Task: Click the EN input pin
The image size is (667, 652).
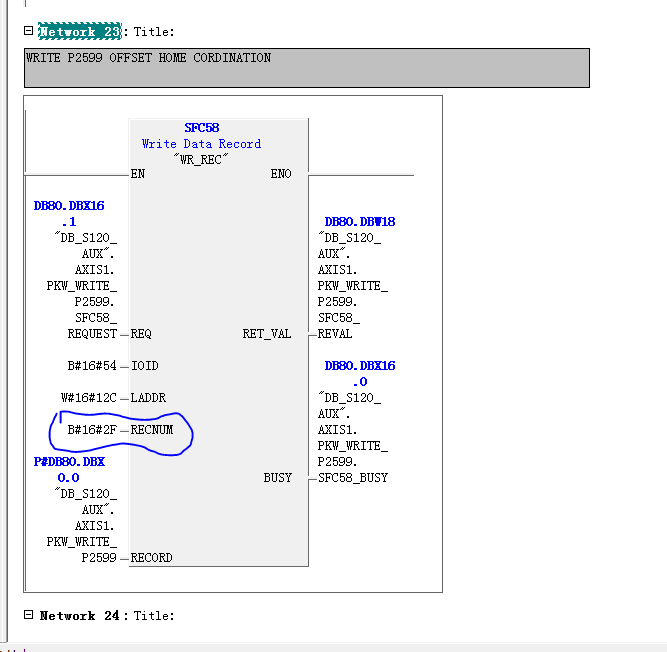Action: tap(138, 174)
